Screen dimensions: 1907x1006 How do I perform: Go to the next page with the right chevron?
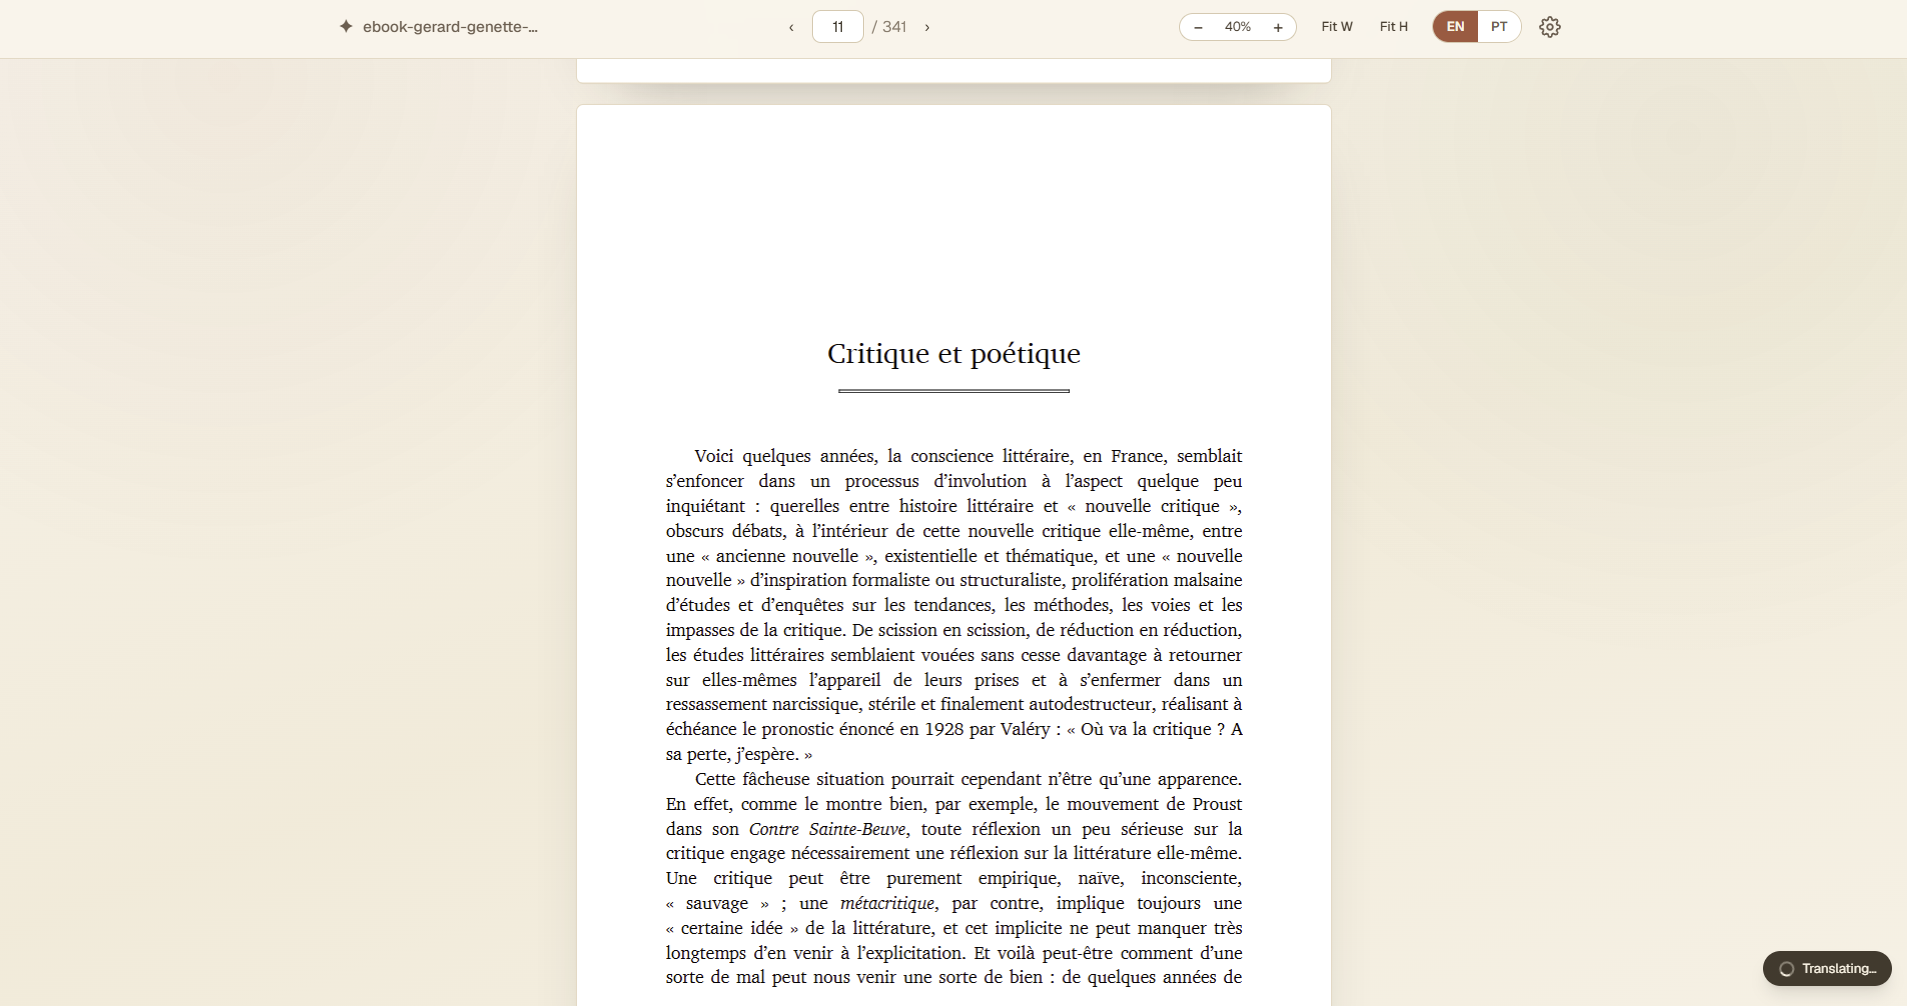coord(927,27)
